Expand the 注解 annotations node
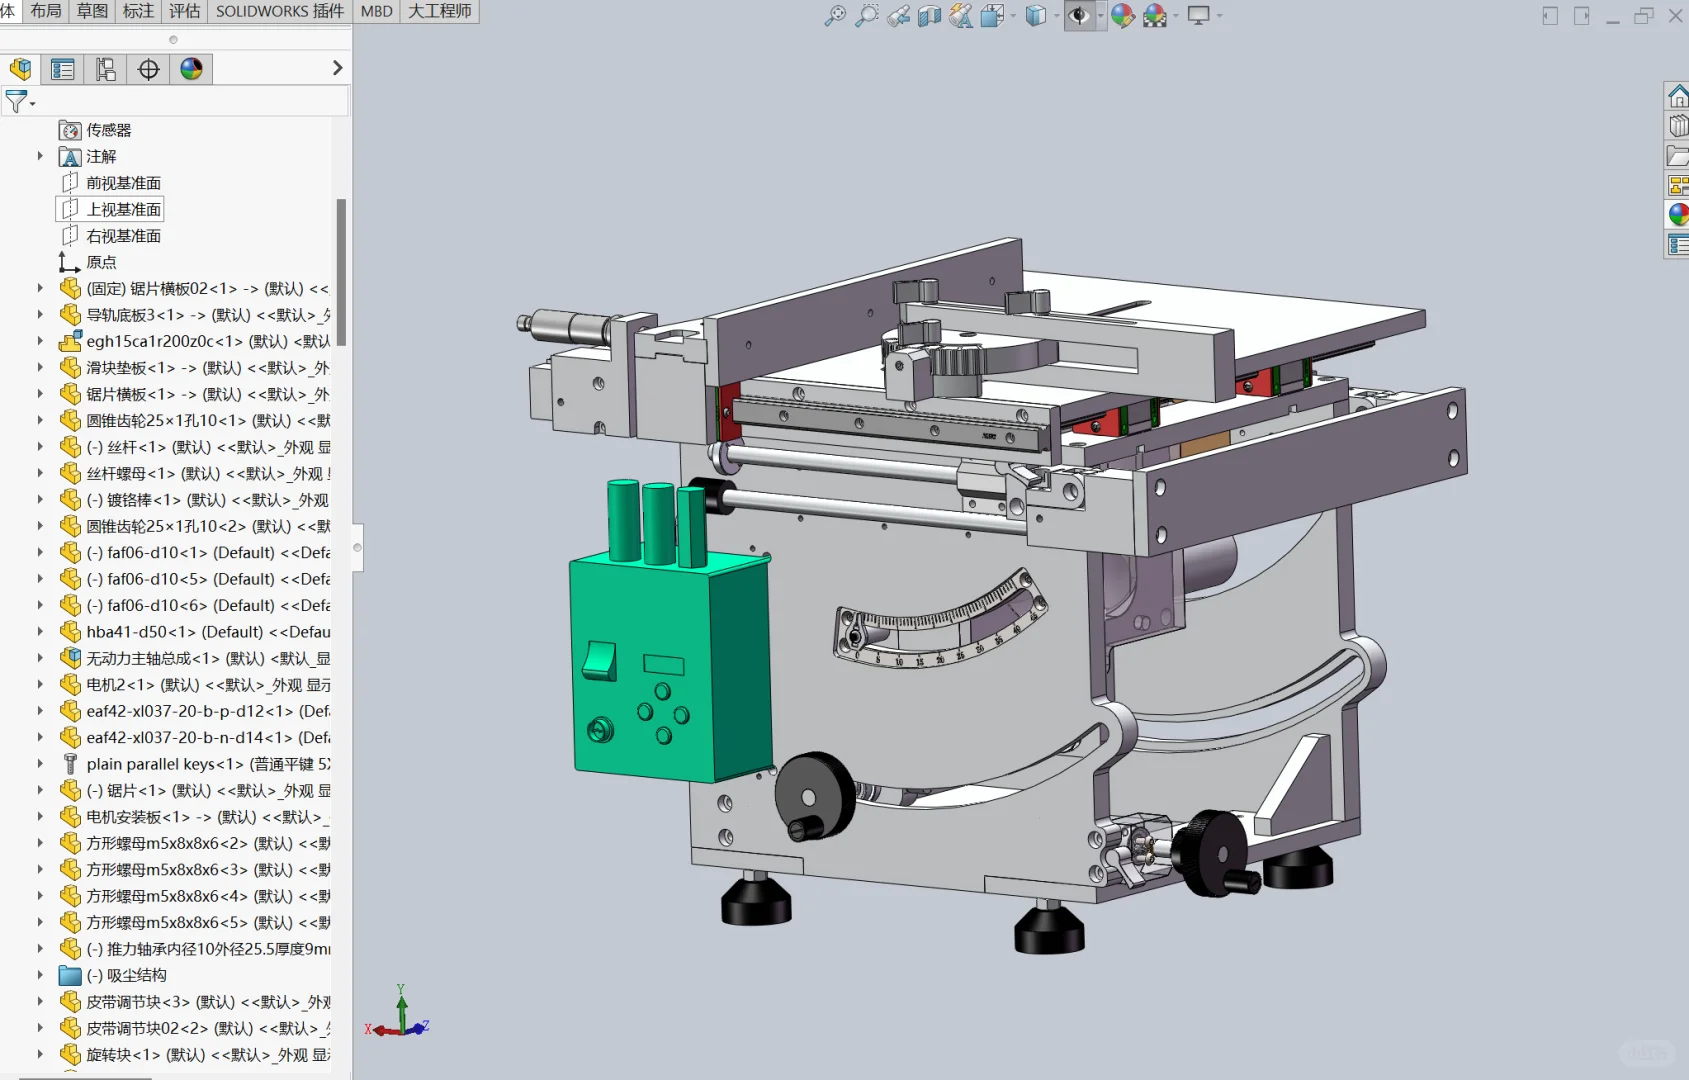Screen dimensions: 1689x1080 tap(40, 156)
